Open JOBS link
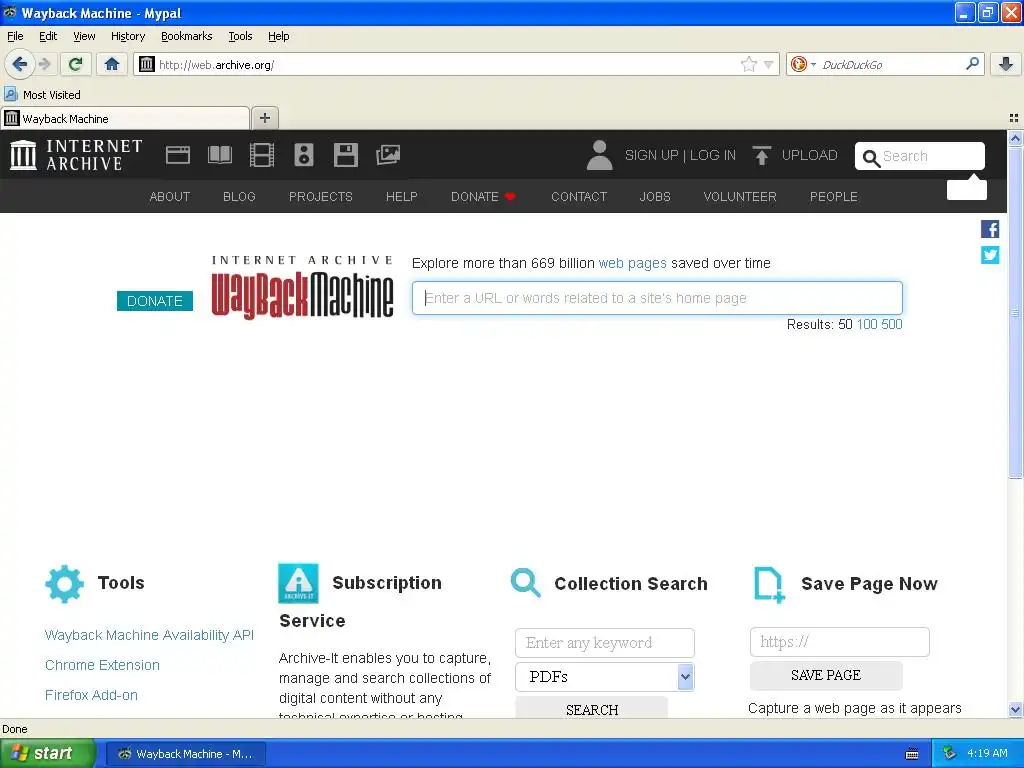1024x768 pixels. tap(655, 197)
